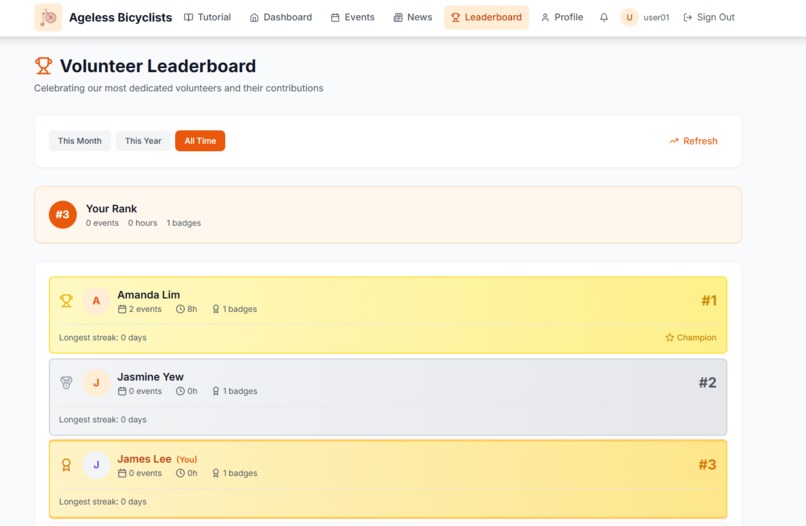This screenshot has width=806, height=526.
Task: Click the Champion label text
Action: point(697,338)
